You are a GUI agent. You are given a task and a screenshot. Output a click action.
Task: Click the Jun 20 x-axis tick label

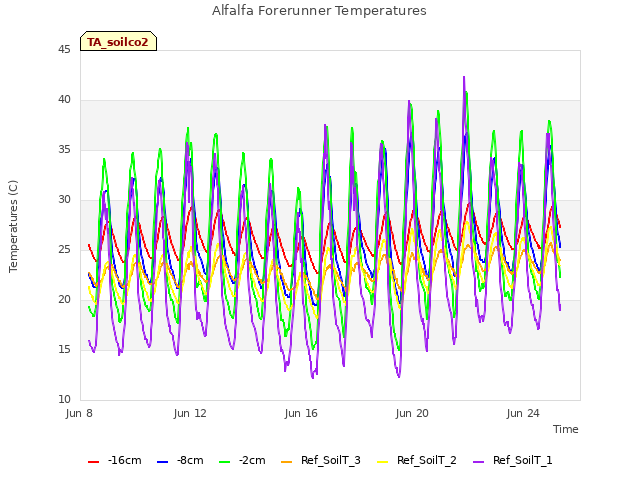[x=412, y=413]
